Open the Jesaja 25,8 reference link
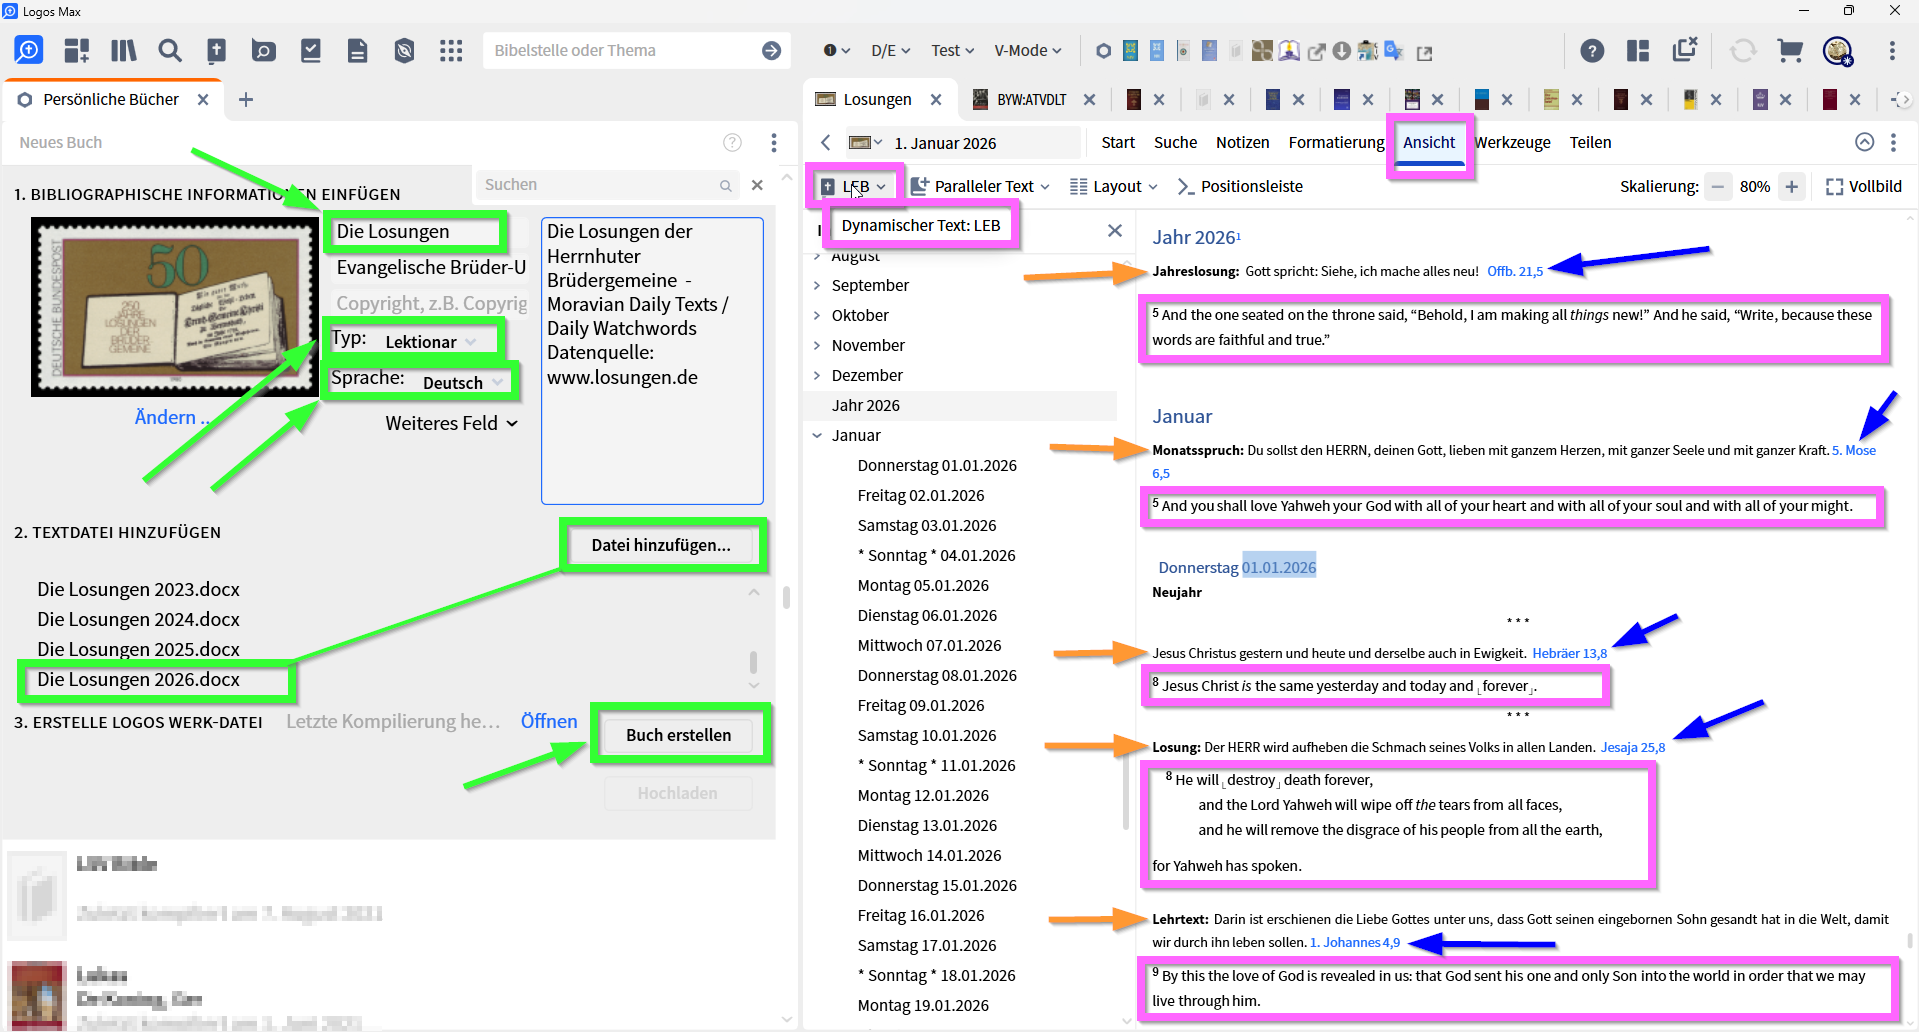 click(x=1632, y=747)
